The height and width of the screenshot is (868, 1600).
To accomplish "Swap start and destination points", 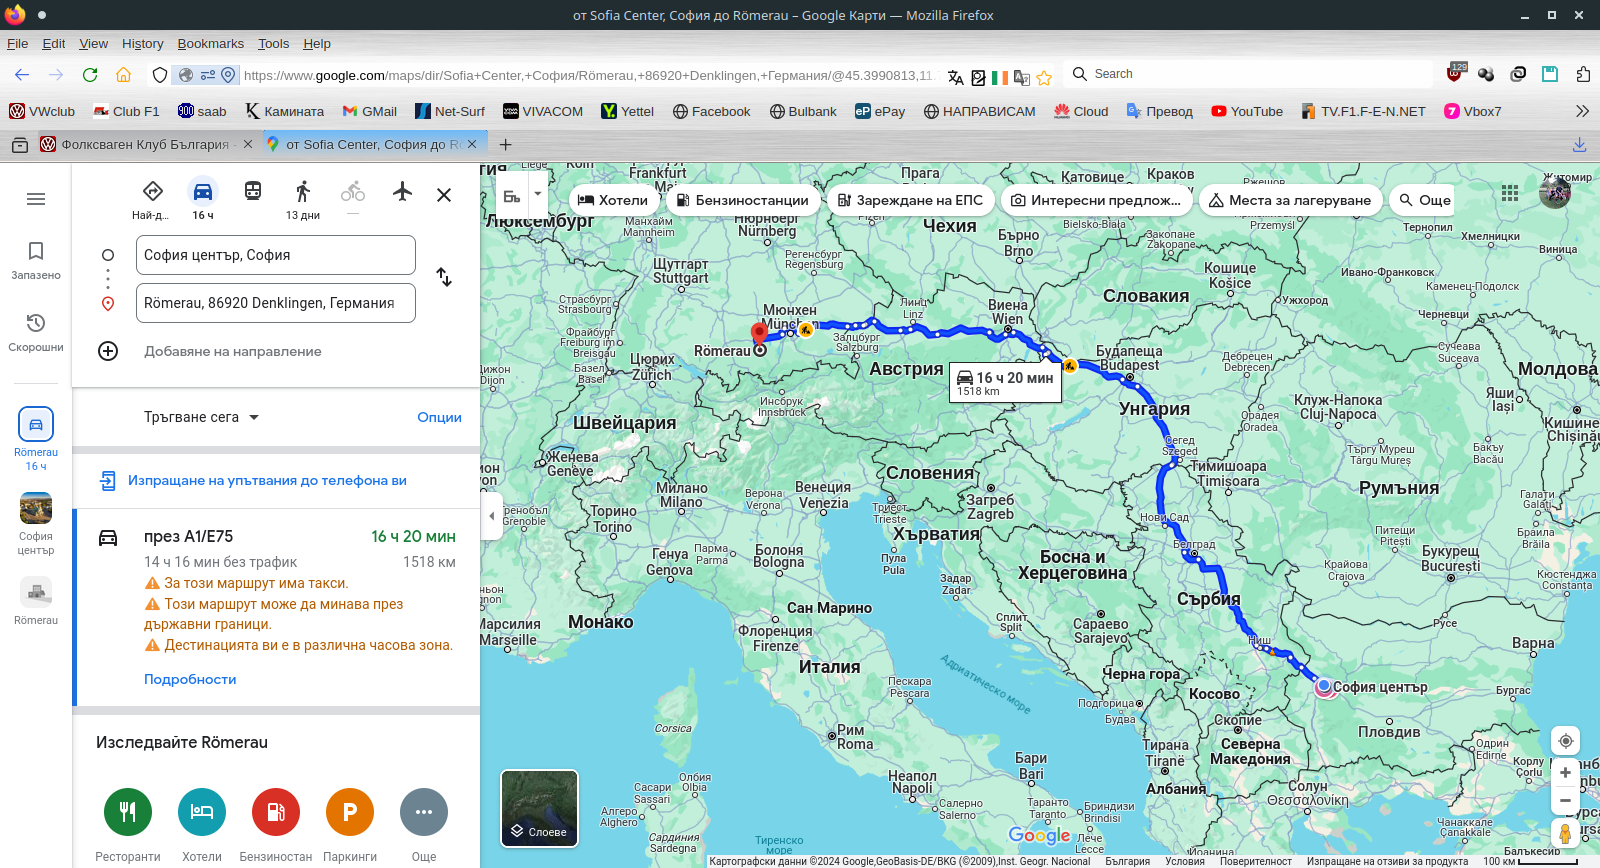I will pyautogui.click(x=444, y=277).
